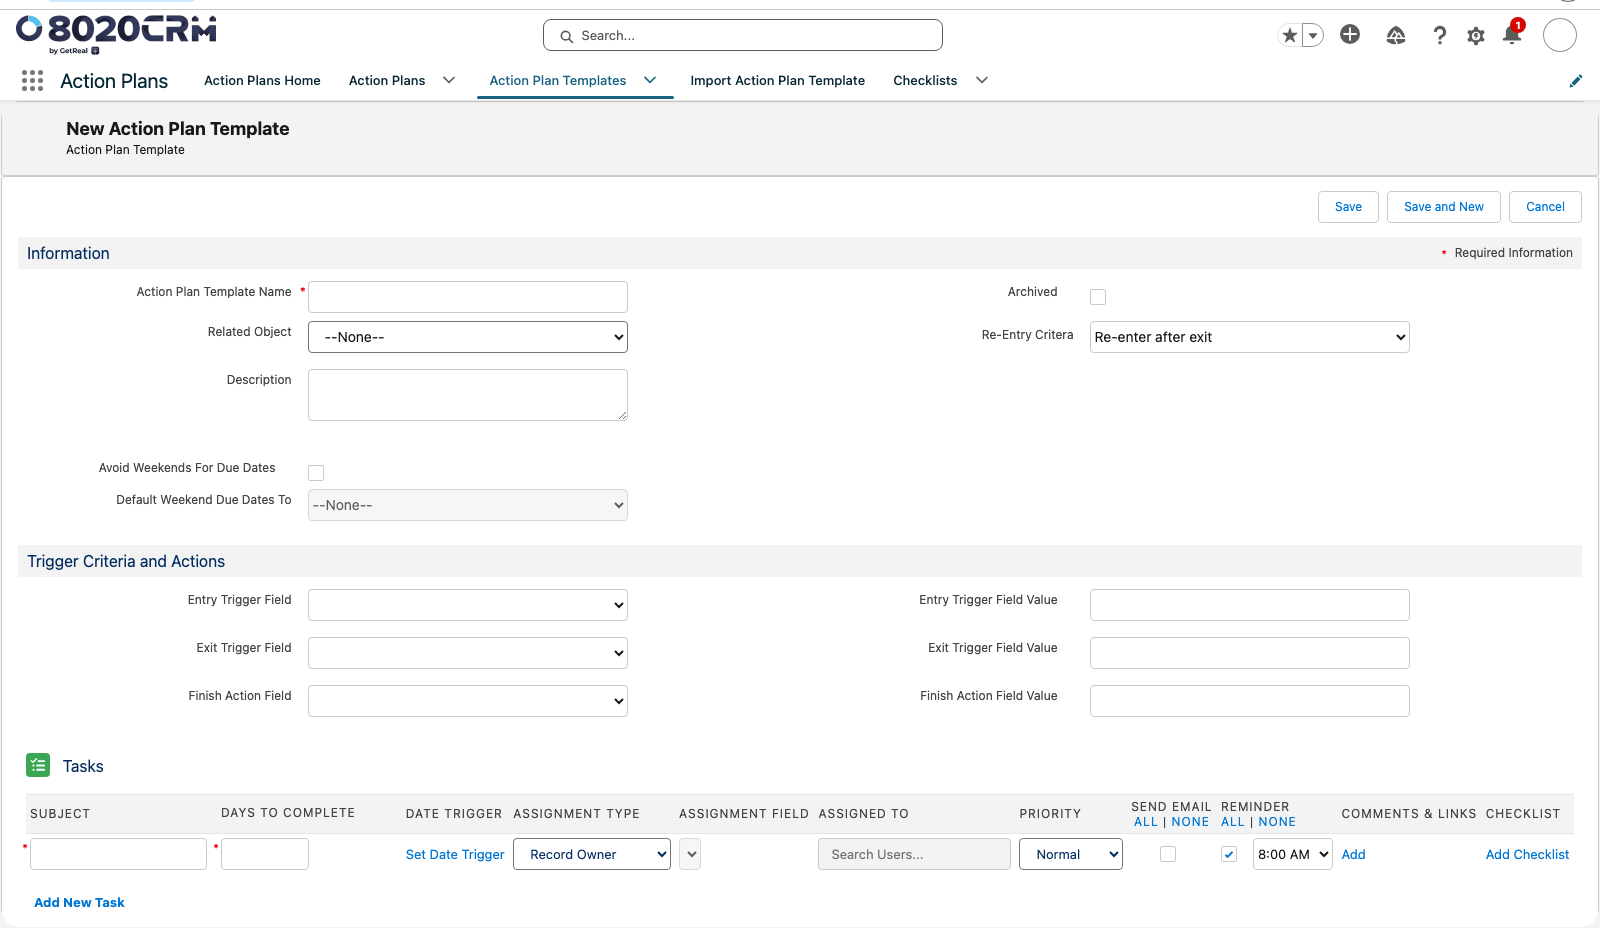
Task: Click the Search Users assigned to field
Action: coord(914,854)
